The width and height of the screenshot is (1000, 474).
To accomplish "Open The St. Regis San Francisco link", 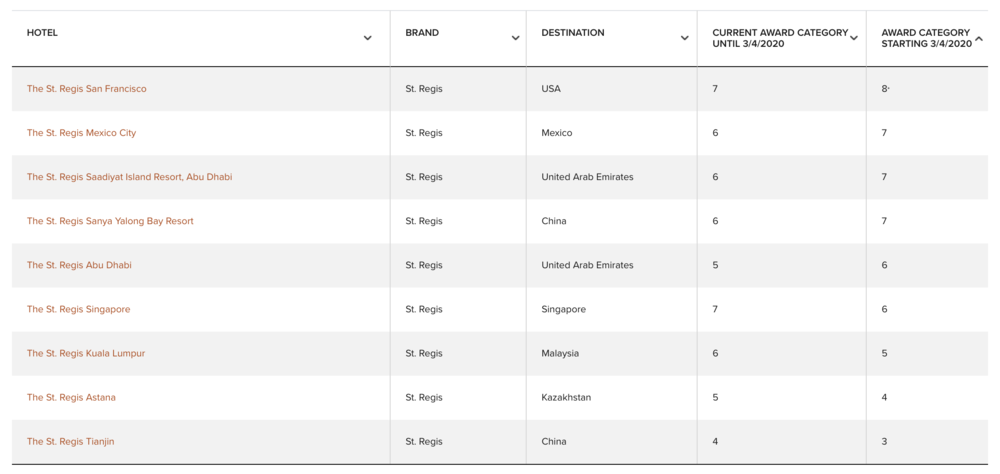I will pyautogui.click(x=86, y=89).
